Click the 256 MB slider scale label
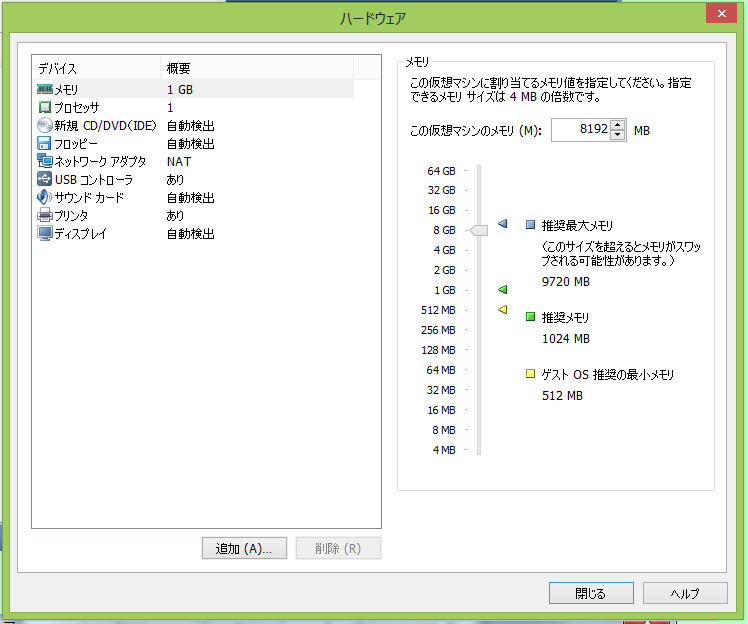The height and width of the screenshot is (624, 748). tap(438, 330)
